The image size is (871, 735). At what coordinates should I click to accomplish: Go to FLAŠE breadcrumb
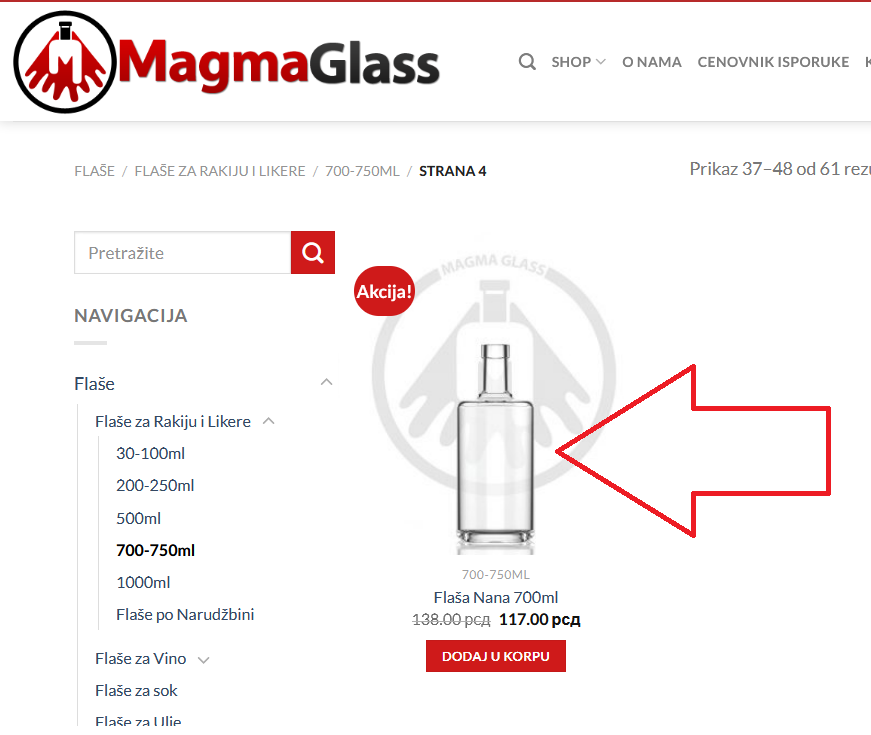94,171
